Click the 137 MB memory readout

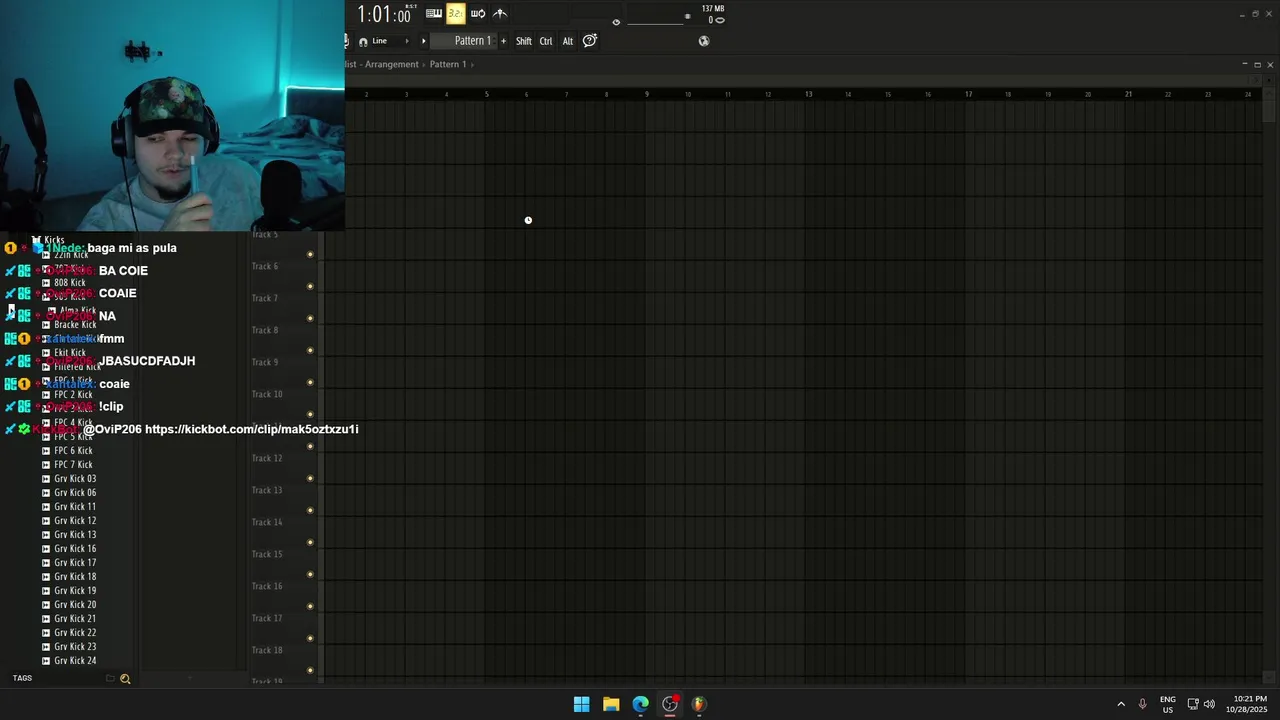point(713,9)
